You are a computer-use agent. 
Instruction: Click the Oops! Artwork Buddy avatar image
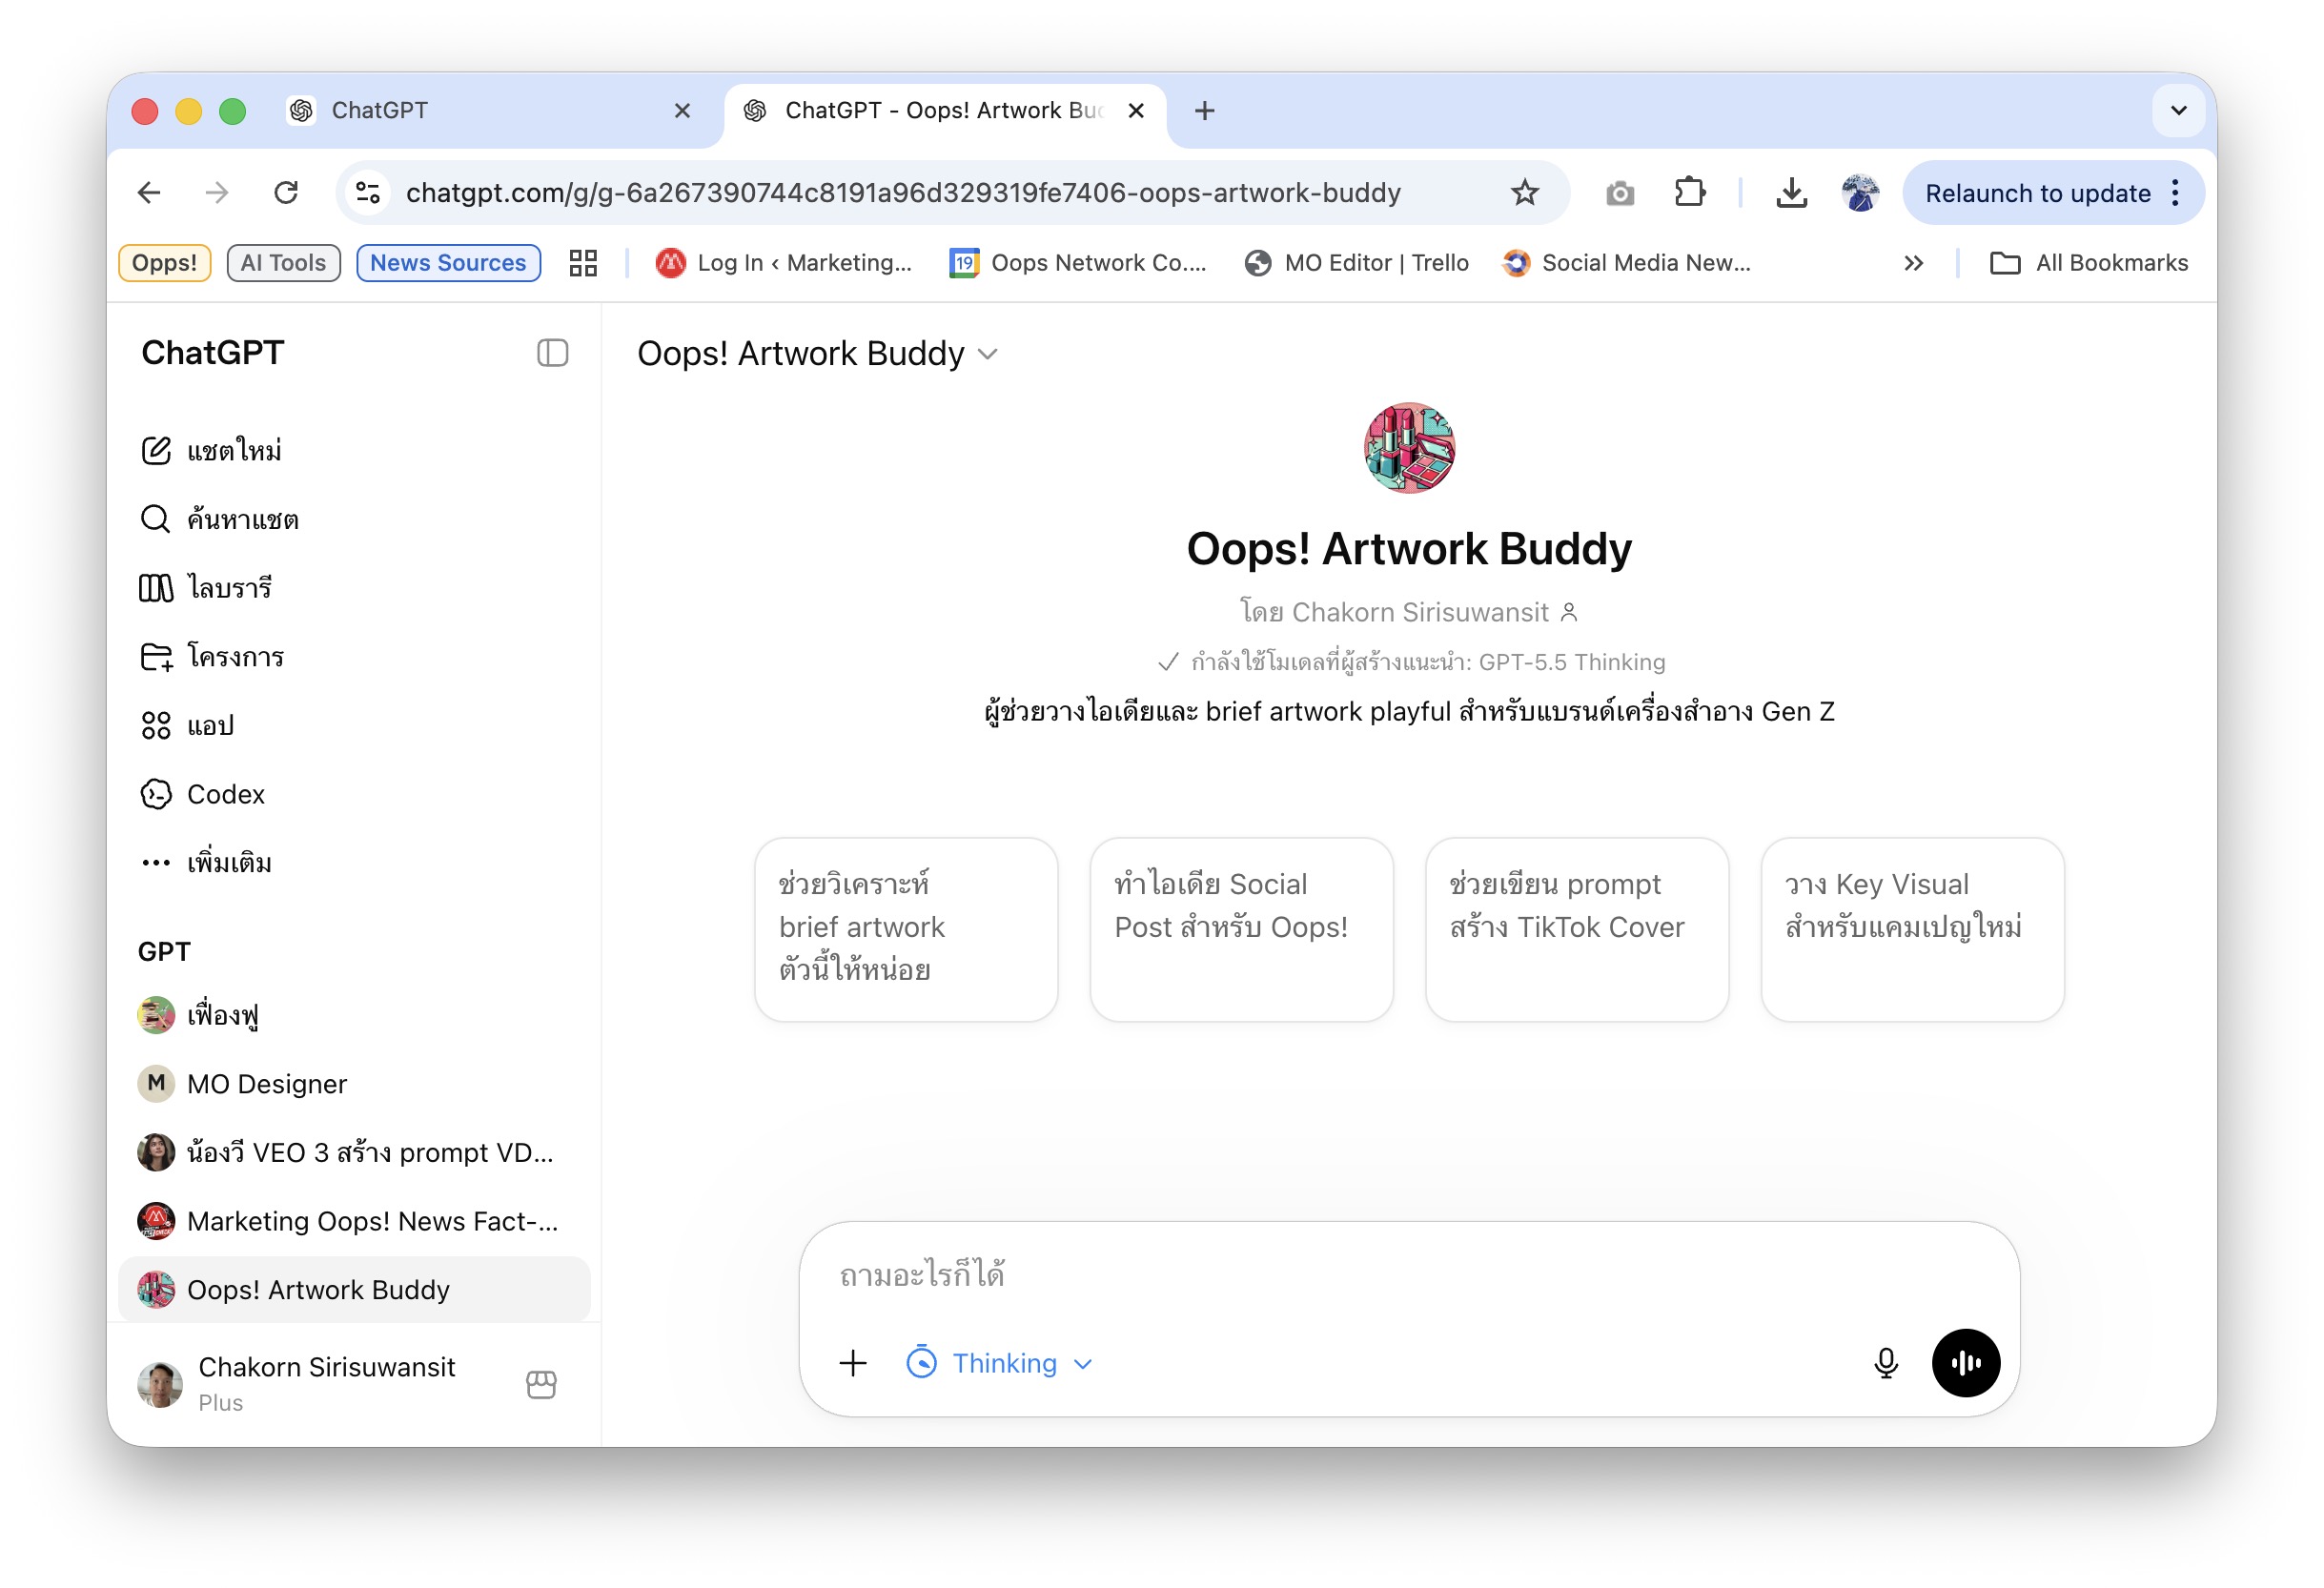click(x=1409, y=448)
